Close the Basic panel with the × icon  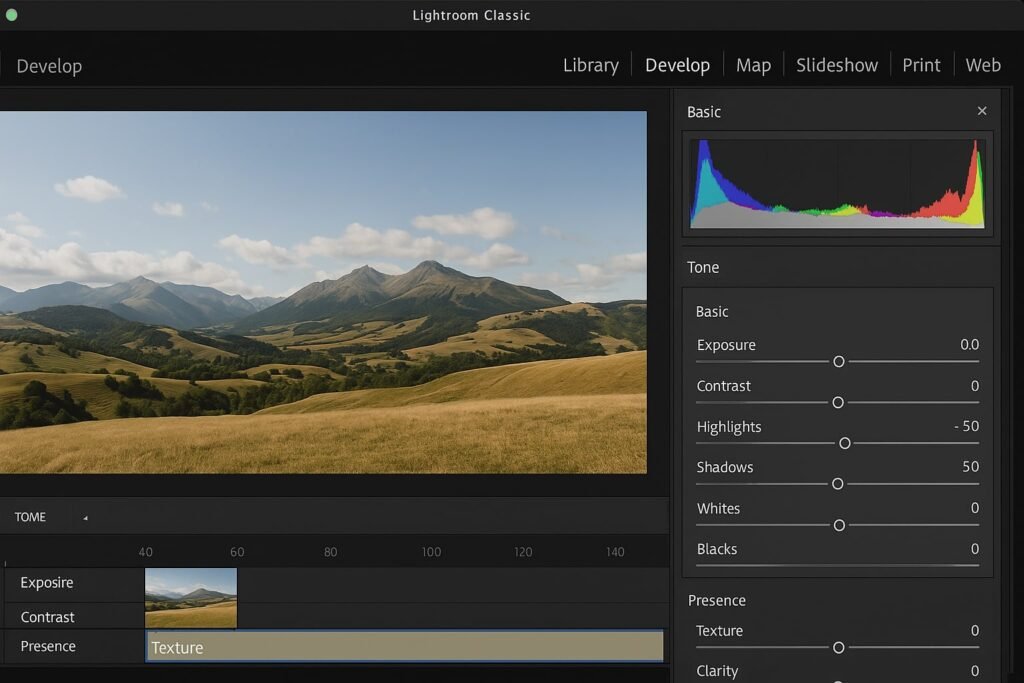982,111
